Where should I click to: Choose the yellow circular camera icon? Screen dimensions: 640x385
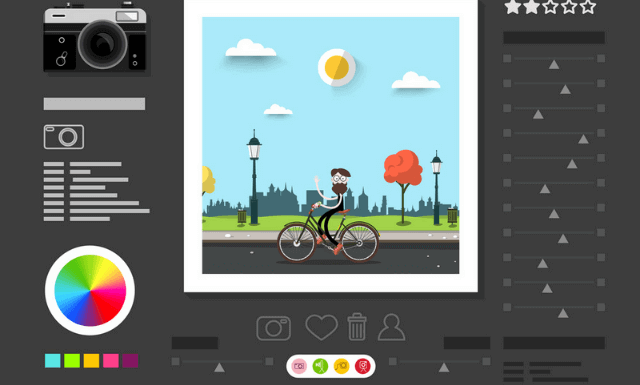tap(341, 366)
